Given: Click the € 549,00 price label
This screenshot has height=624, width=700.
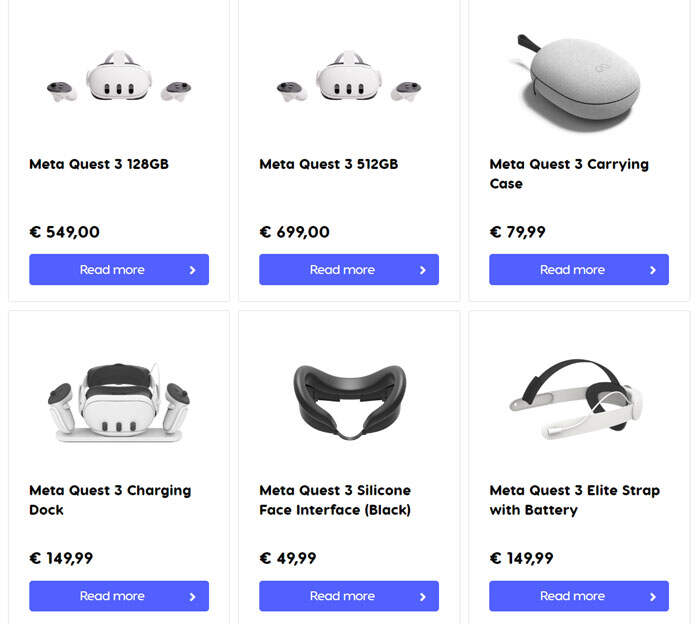Looking at the screenshot, I should [65, 232].
